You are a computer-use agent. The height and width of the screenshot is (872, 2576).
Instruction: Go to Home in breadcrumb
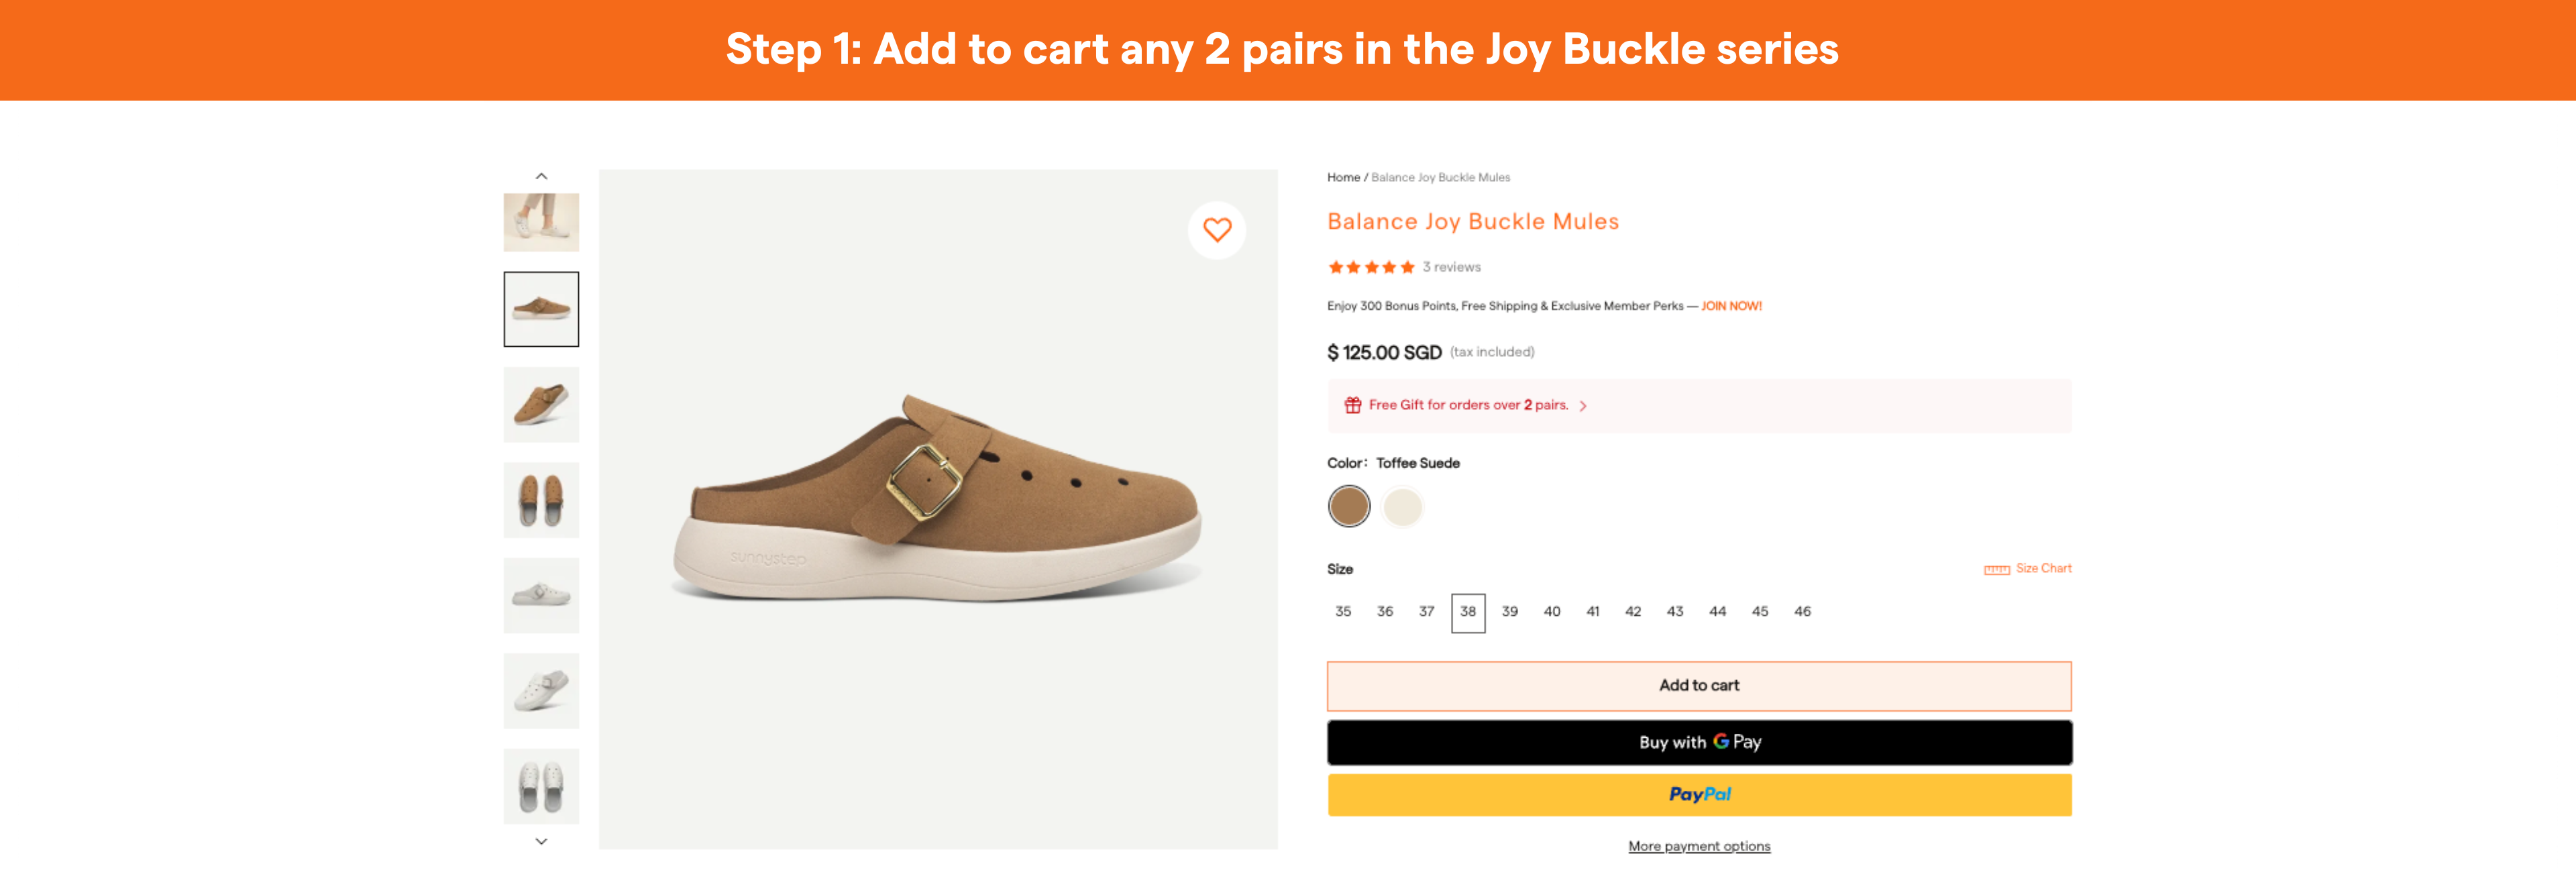[x=1343, y=178]
